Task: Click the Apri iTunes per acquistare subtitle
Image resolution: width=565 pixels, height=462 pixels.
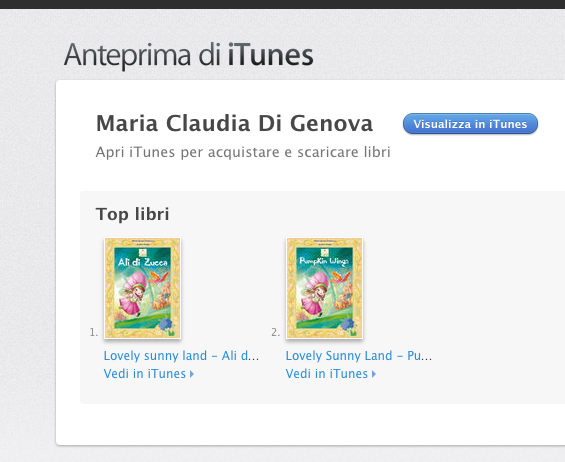Action: 243,152
